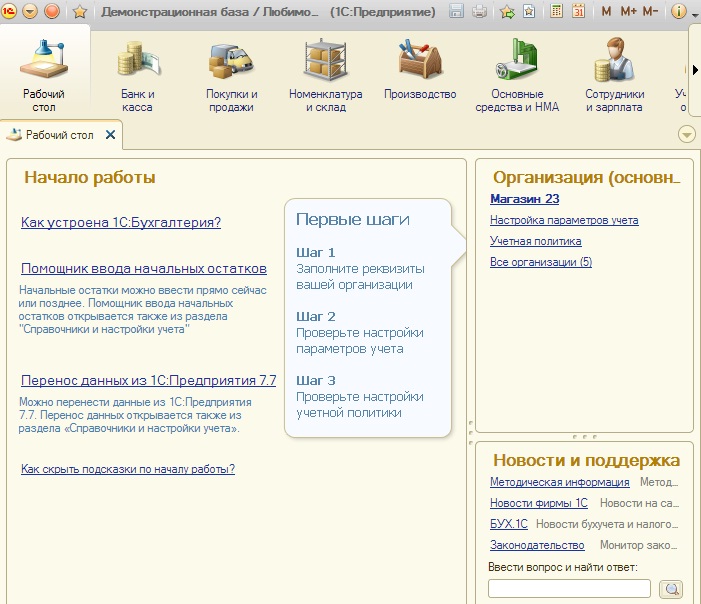Open the calculator from the title bar

coord(557,12)
